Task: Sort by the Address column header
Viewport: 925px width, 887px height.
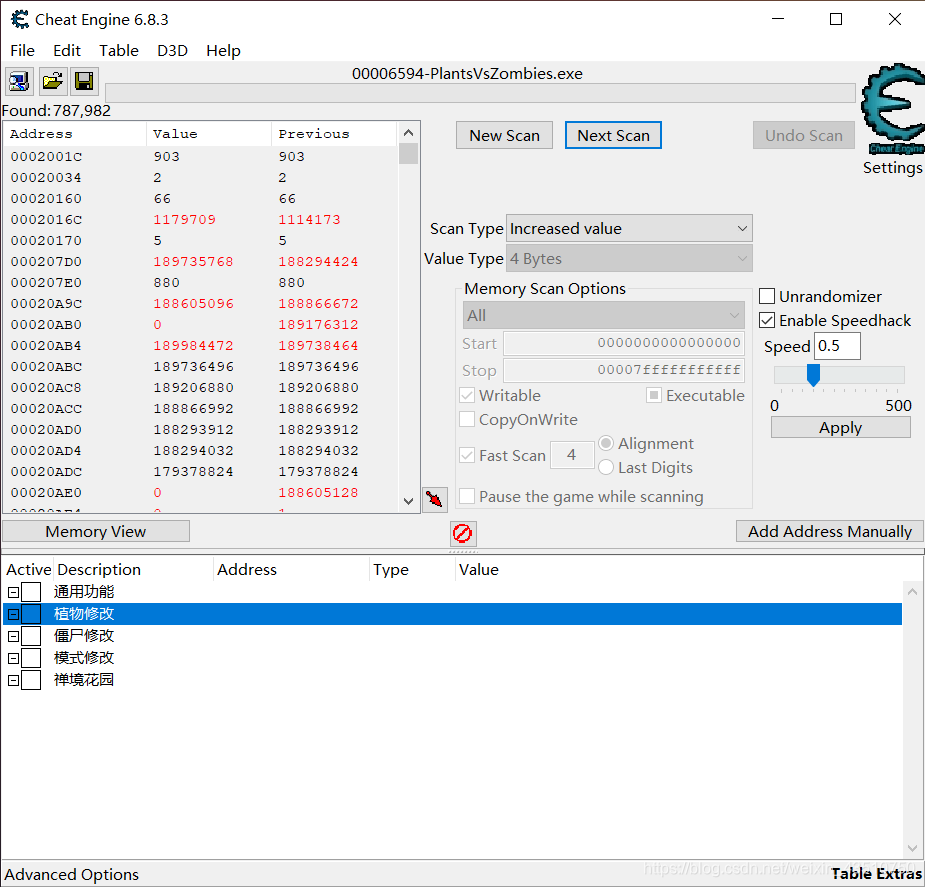Action: tap(75, 134)
